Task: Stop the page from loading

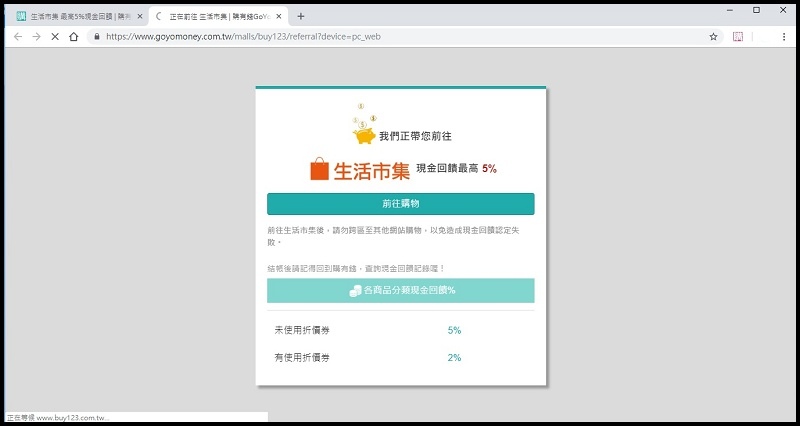Action: [x=55, y=36]
